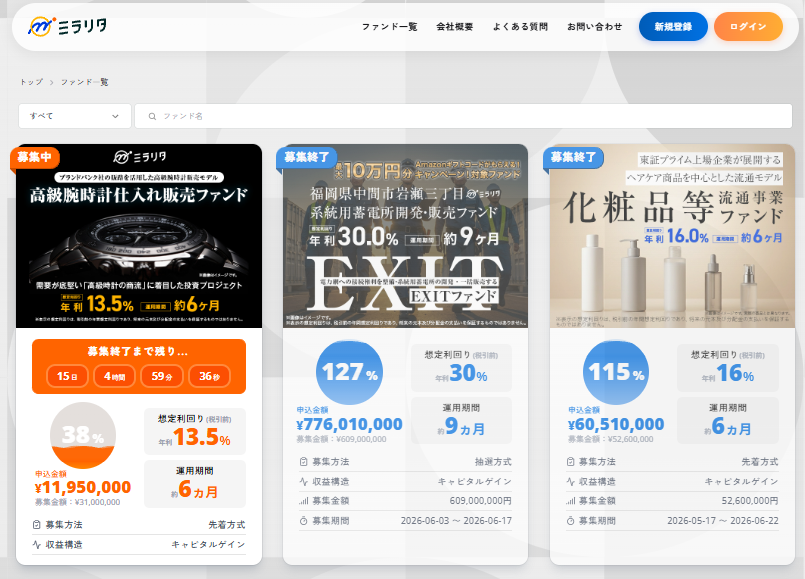Click the 抽選方式 value
805x579 pixels.
coord(493,462)
